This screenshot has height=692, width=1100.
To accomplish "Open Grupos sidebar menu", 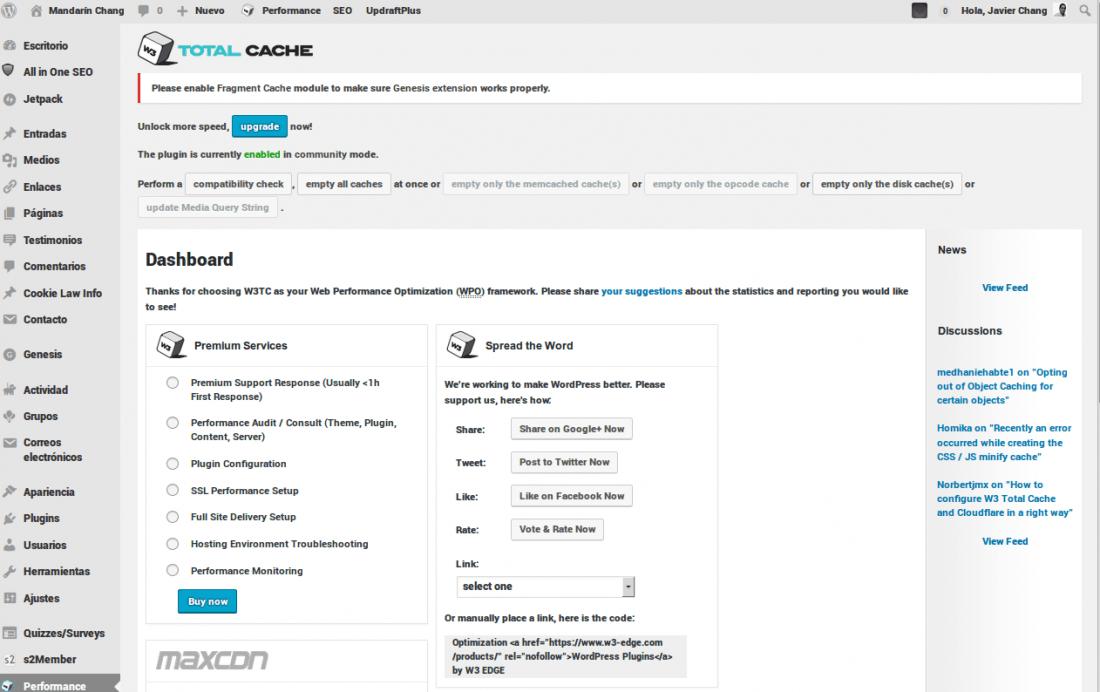I will (x=41, y=416).
